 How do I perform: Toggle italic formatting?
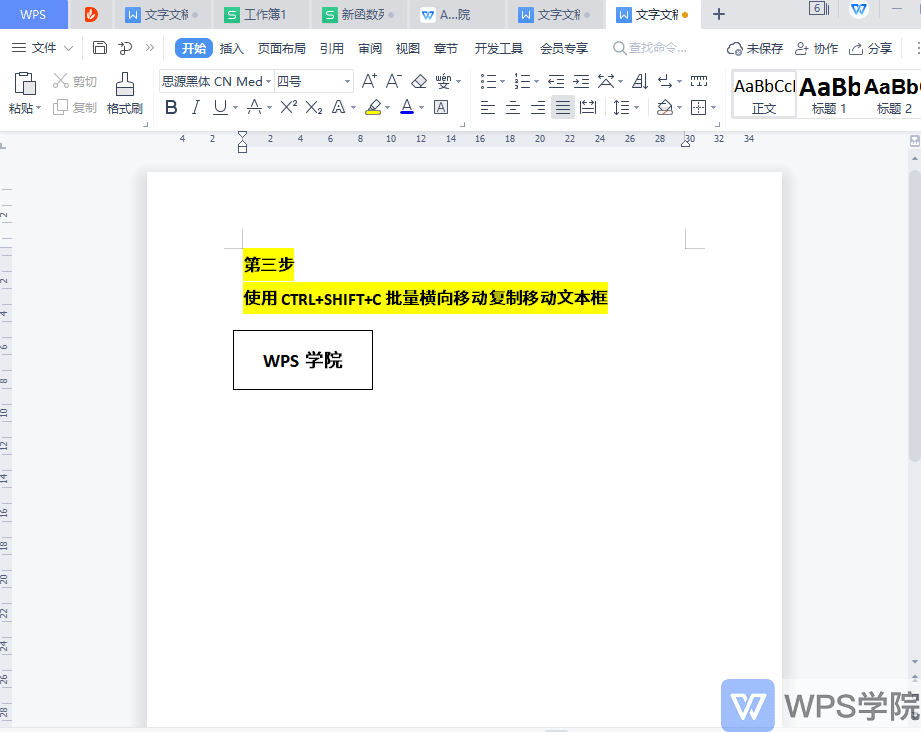196,107
